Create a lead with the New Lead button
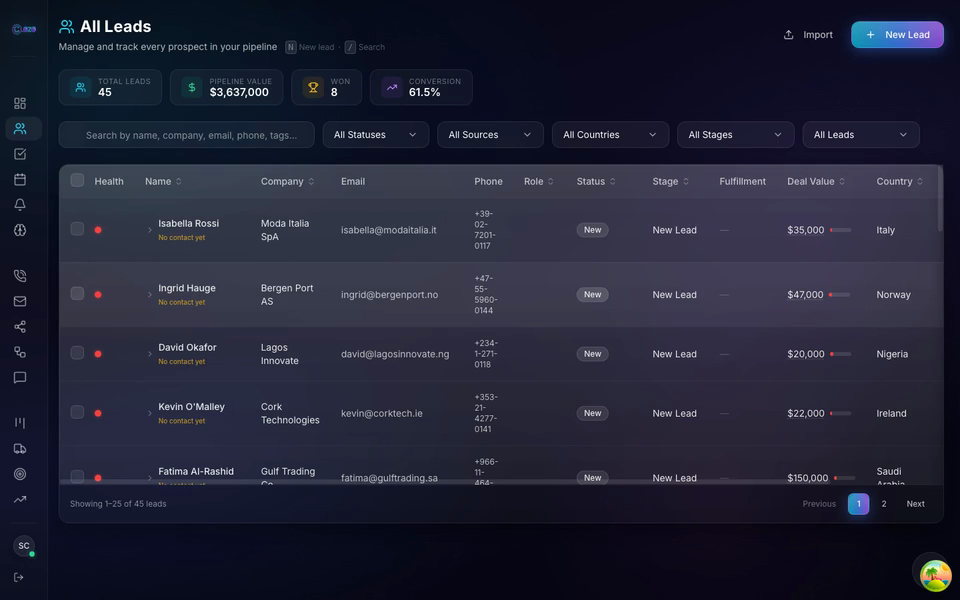The image size is (960, 600). point(897,34)
